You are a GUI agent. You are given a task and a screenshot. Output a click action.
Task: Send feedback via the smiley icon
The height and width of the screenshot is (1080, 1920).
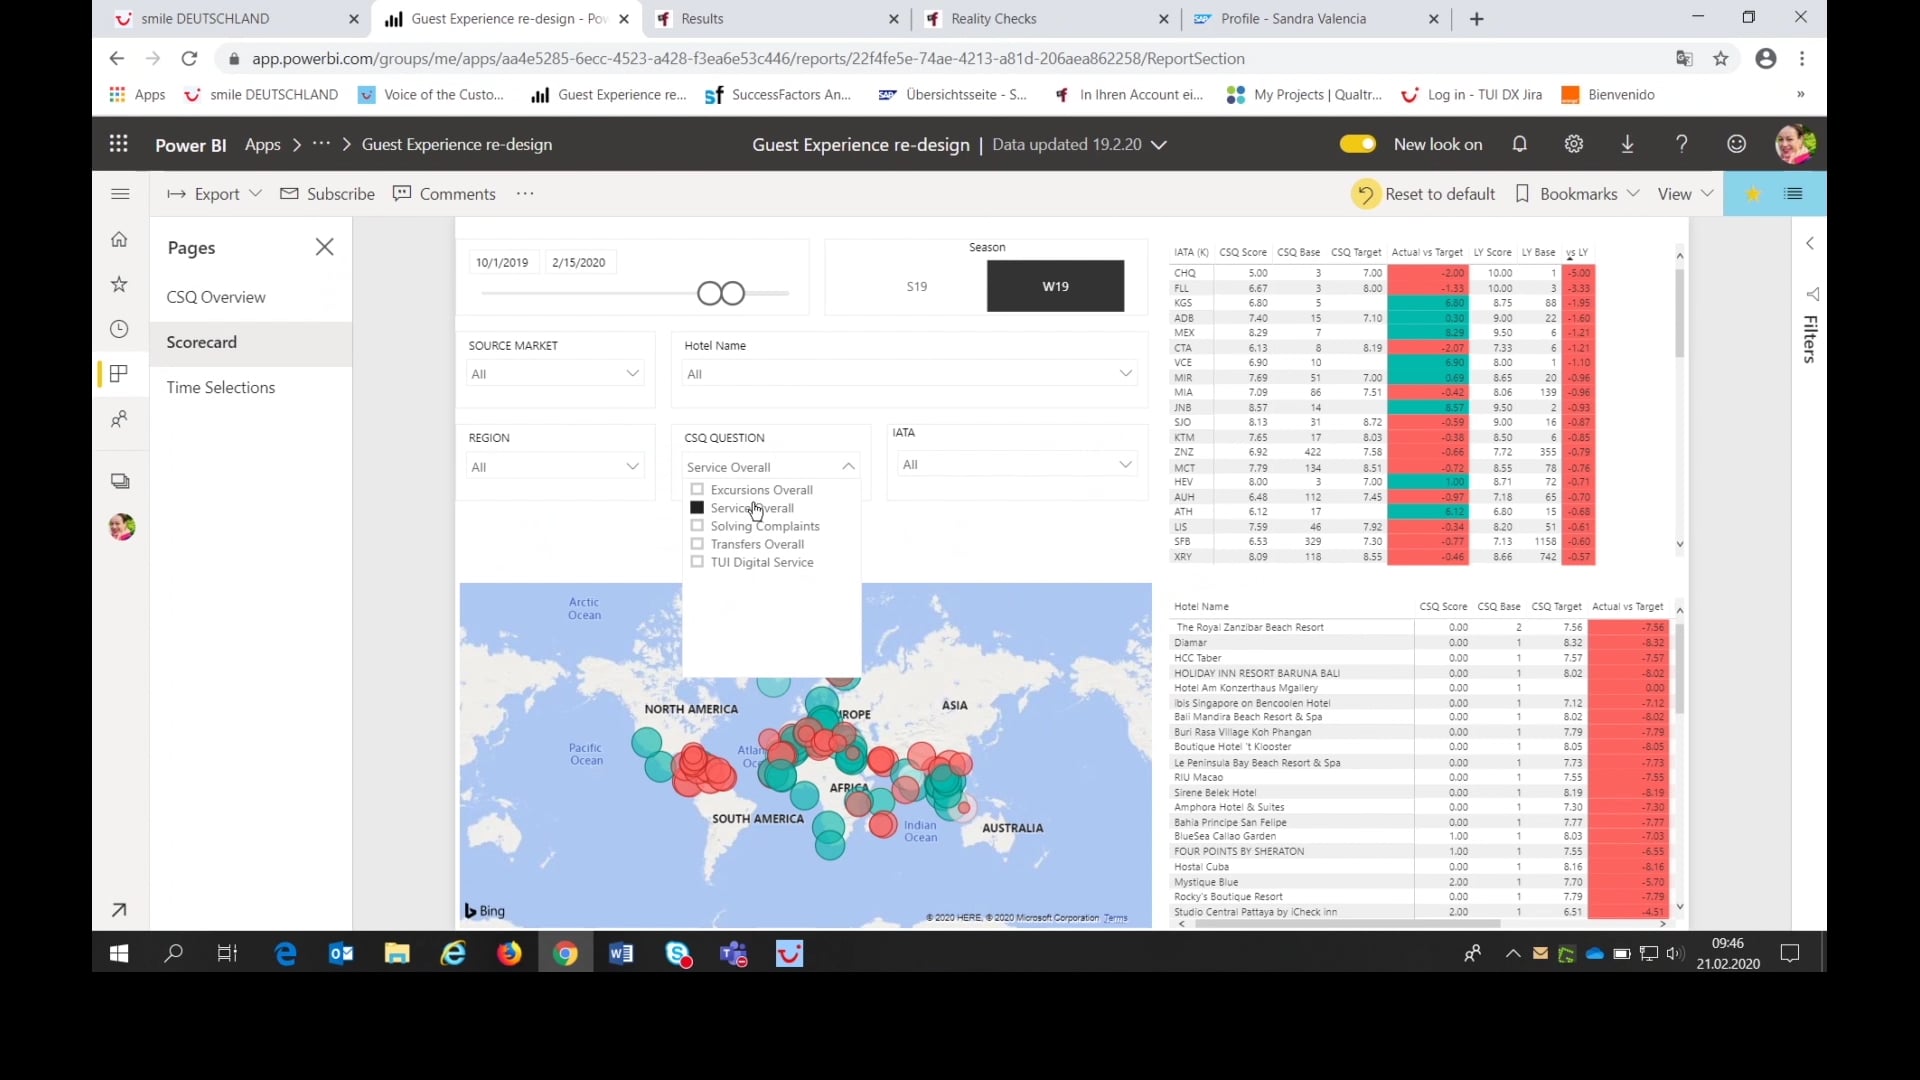tap(1735, 144)
